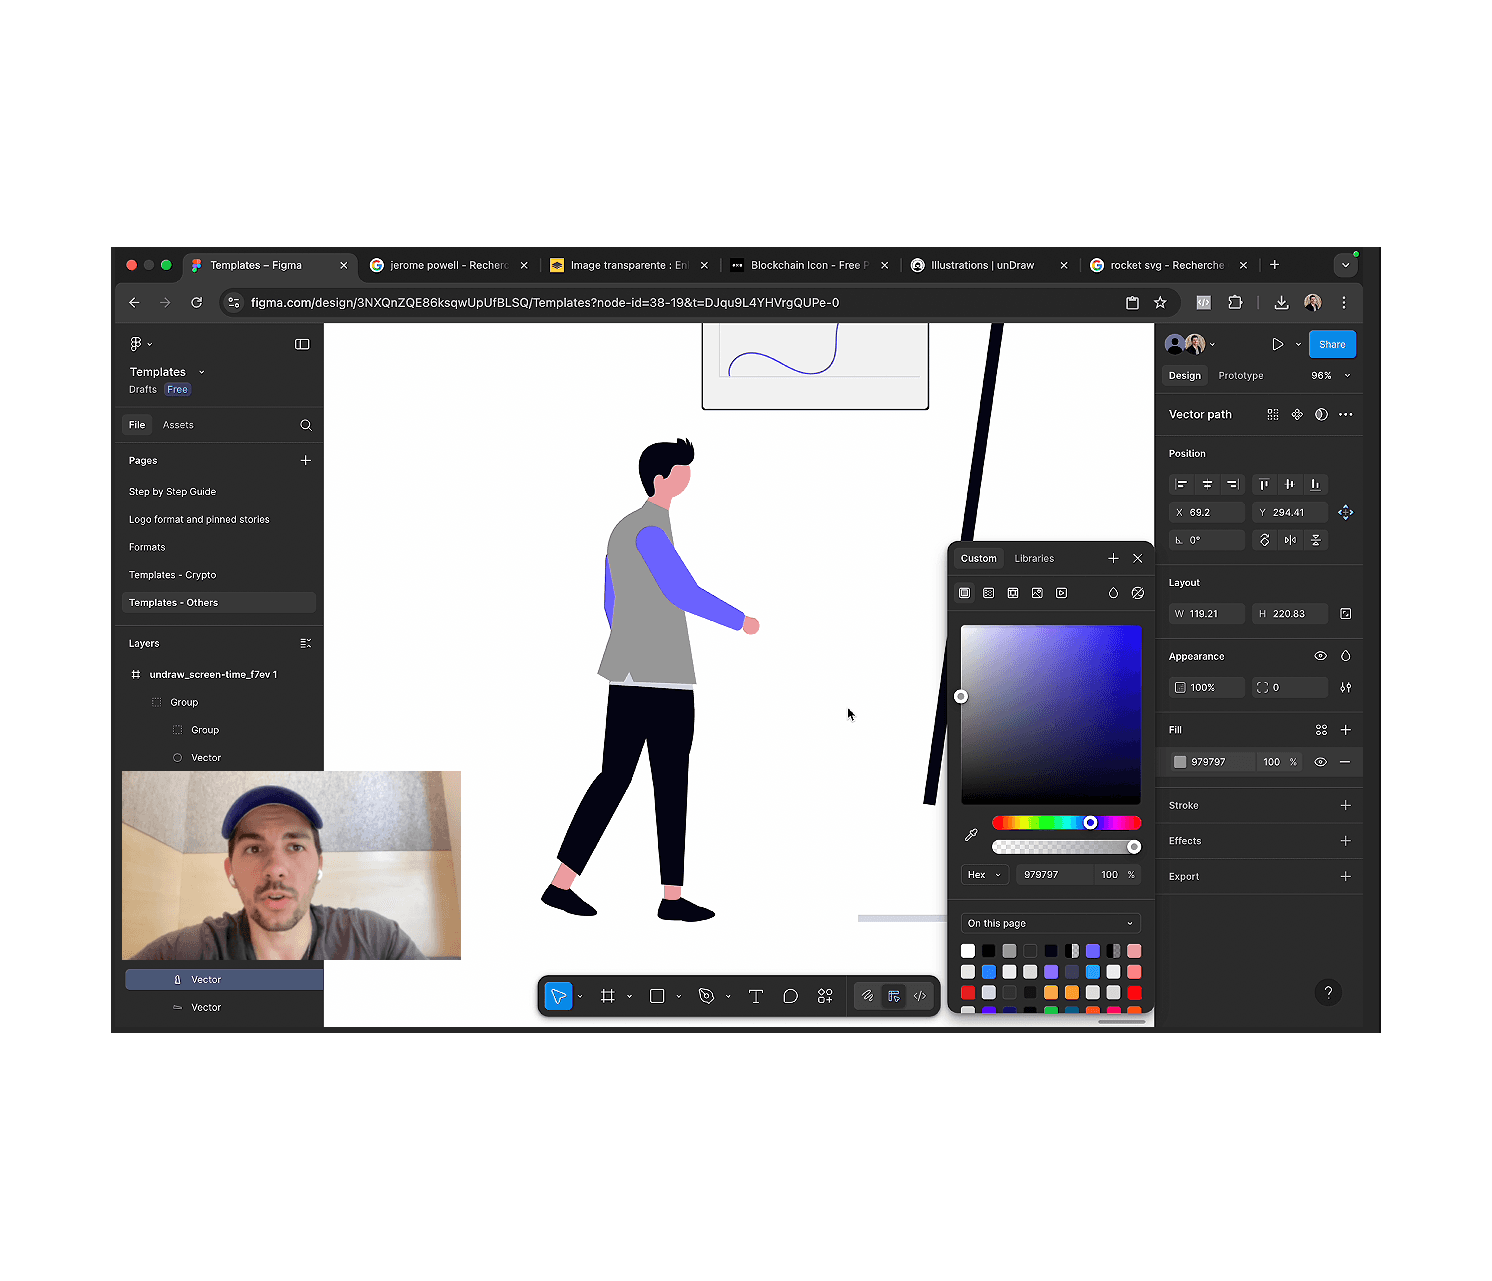Open the help question mark button
This screenshot has height=1281, width=1492.
1328,992
